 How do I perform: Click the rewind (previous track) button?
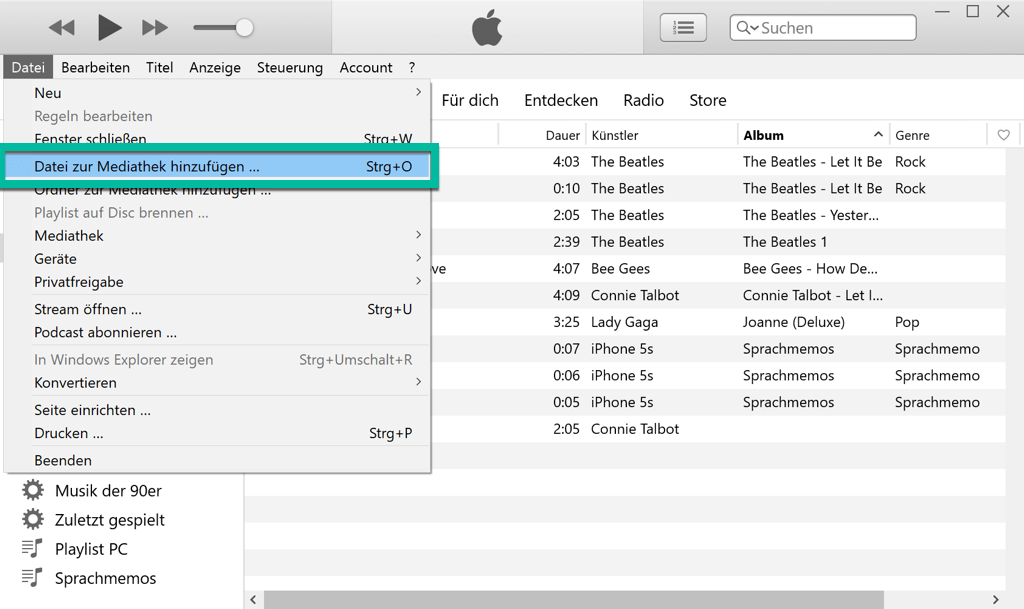pos(62,28)
